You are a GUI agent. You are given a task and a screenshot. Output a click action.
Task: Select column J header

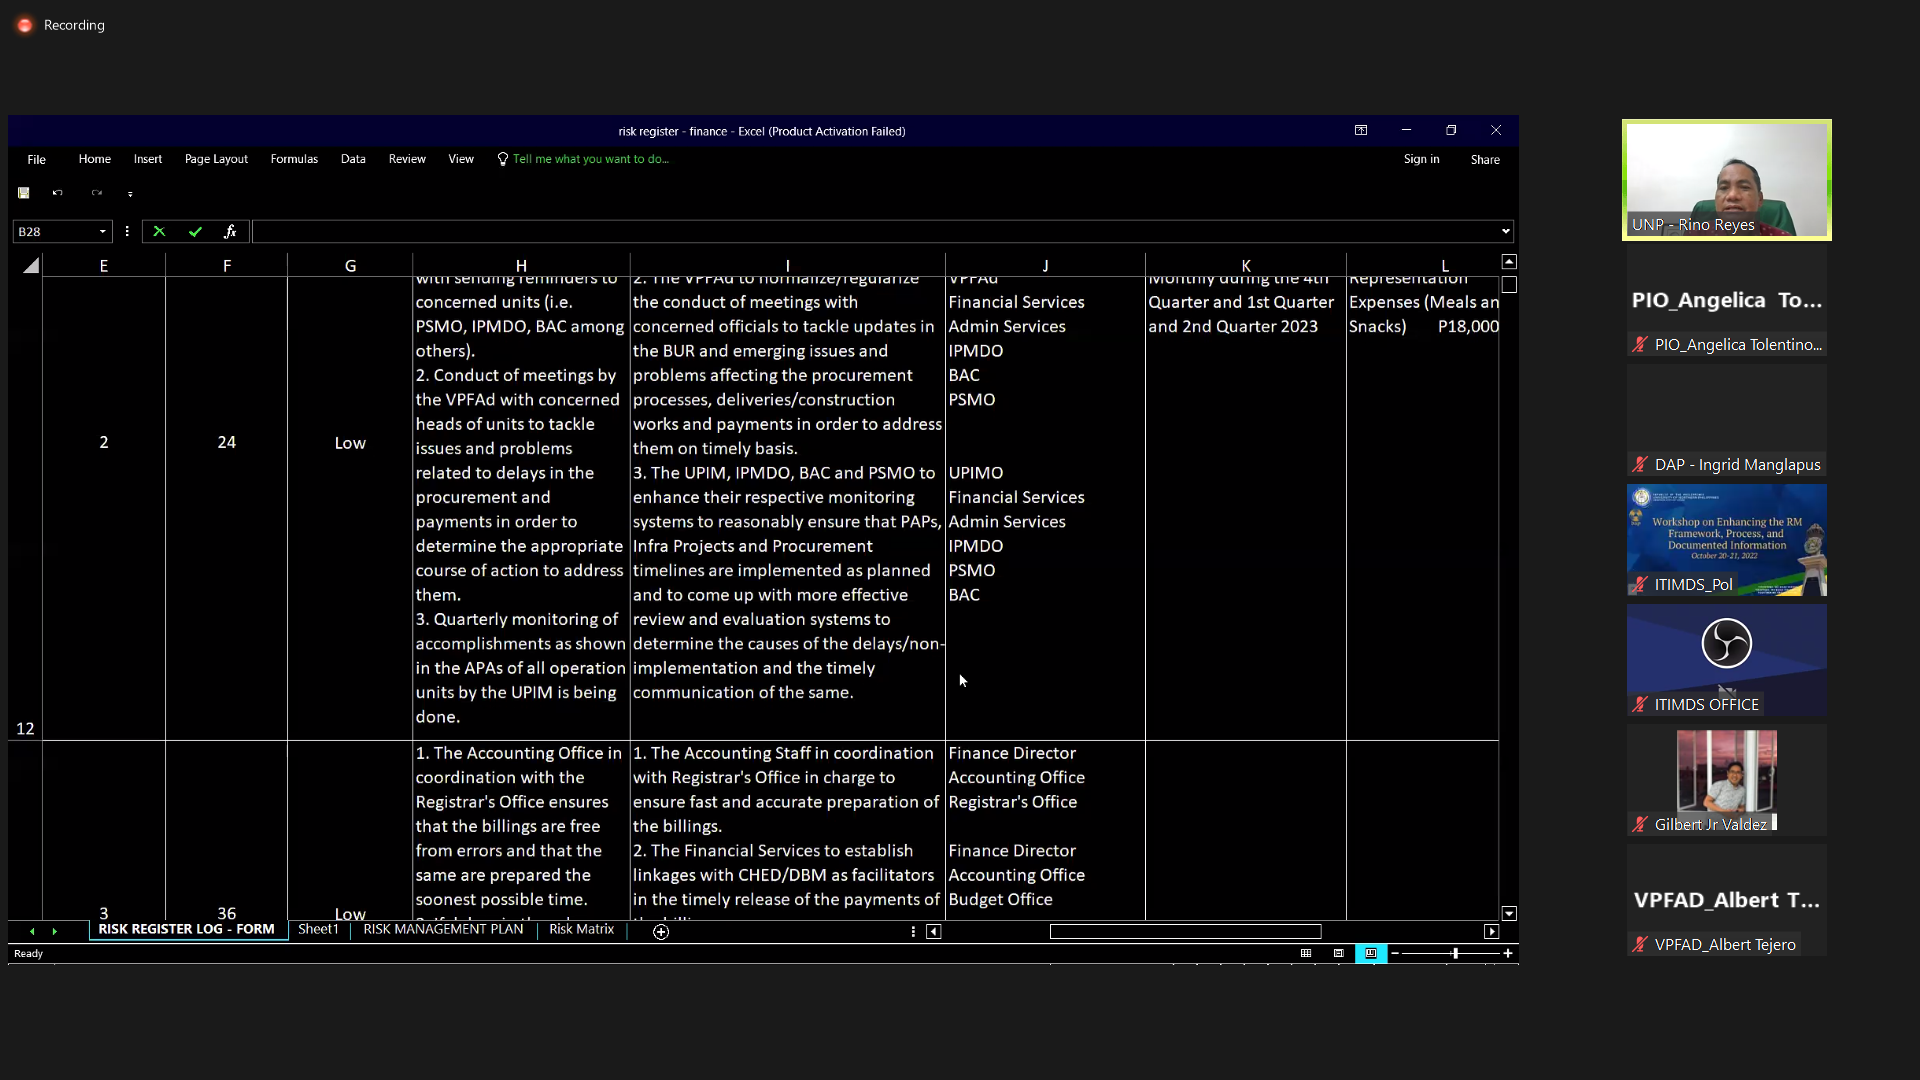1045,266
